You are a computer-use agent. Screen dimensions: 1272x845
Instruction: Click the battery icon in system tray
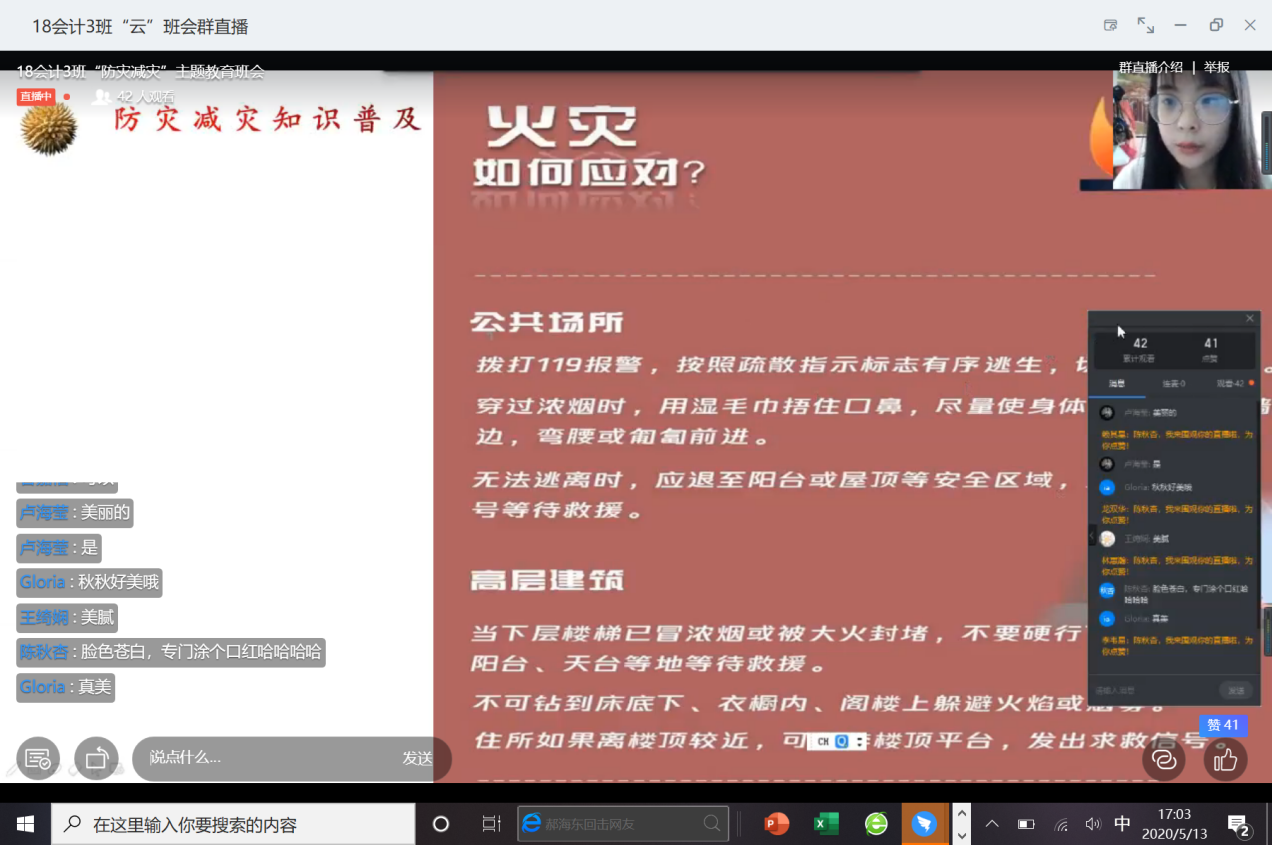(x=1026, y=824)
